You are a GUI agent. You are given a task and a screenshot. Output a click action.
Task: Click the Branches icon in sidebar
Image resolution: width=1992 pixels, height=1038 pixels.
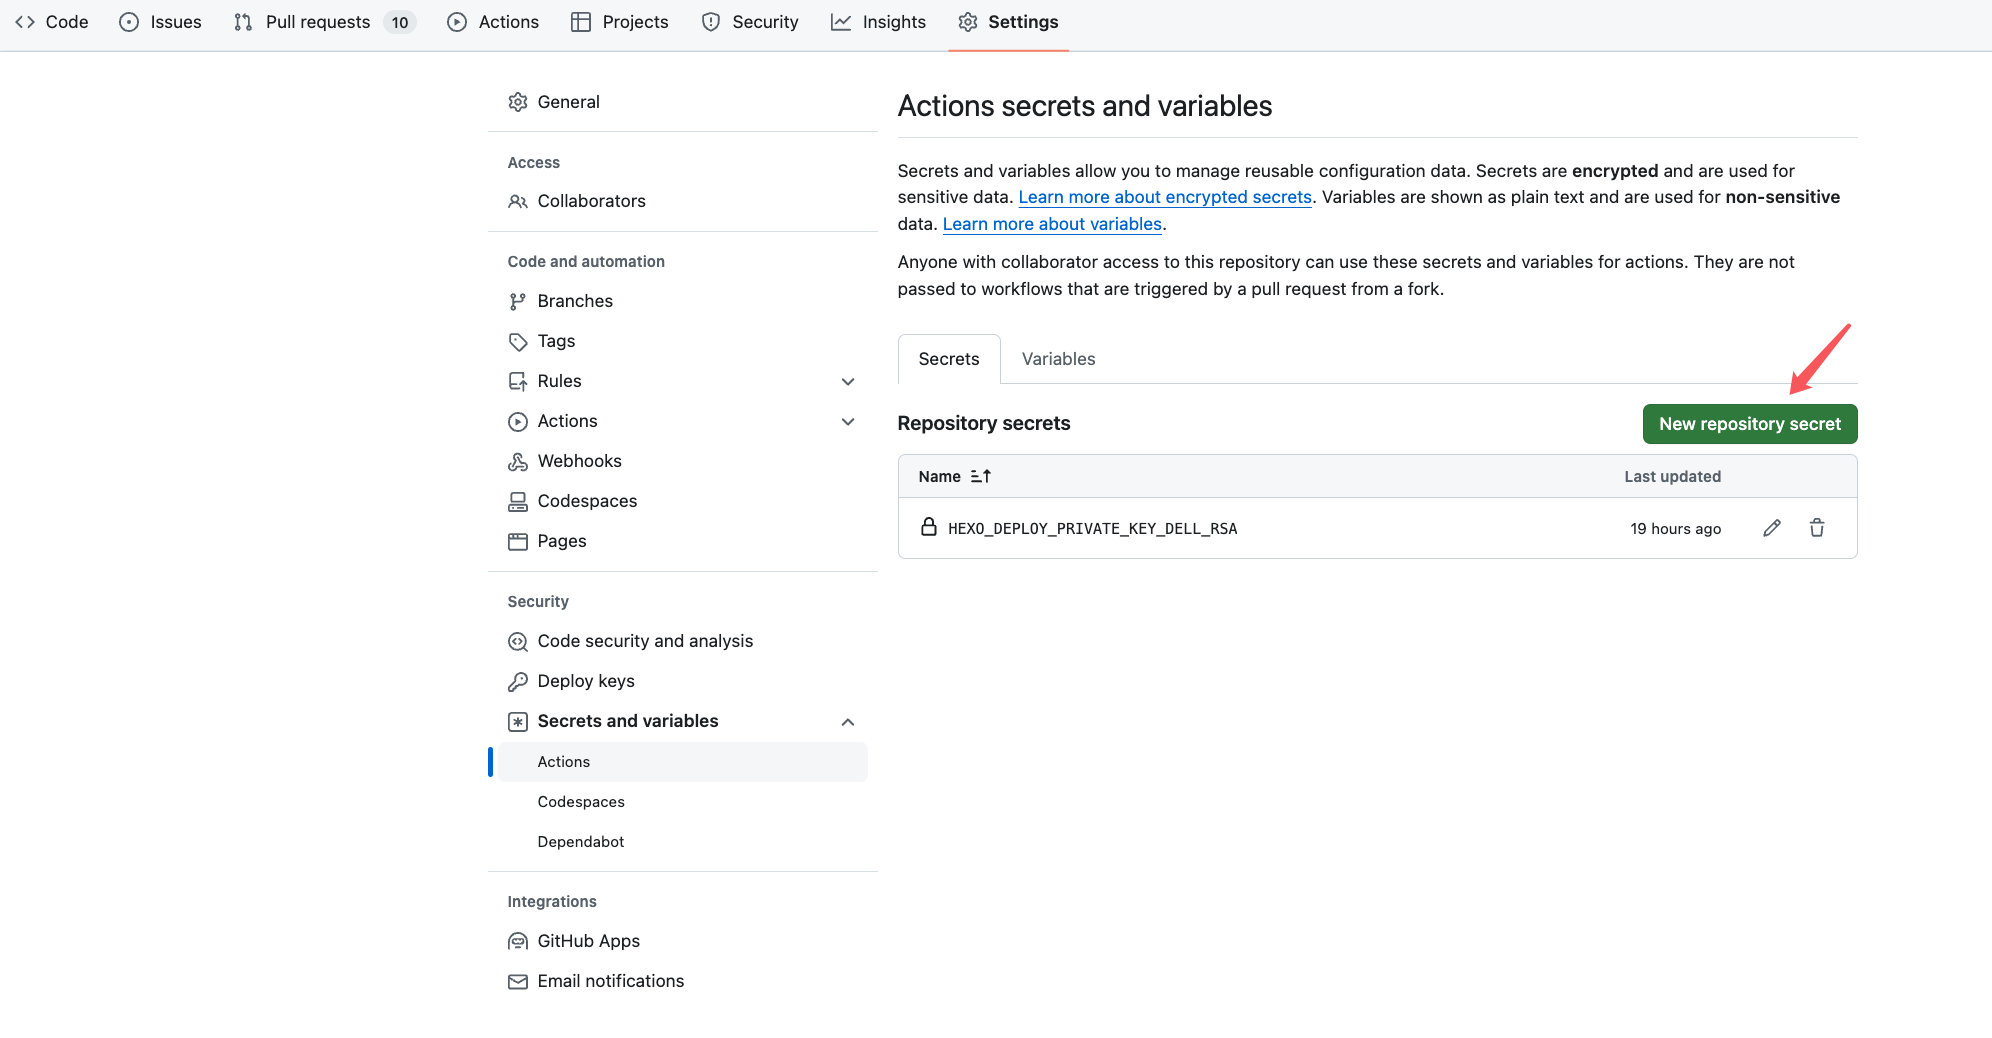point(517,301)
